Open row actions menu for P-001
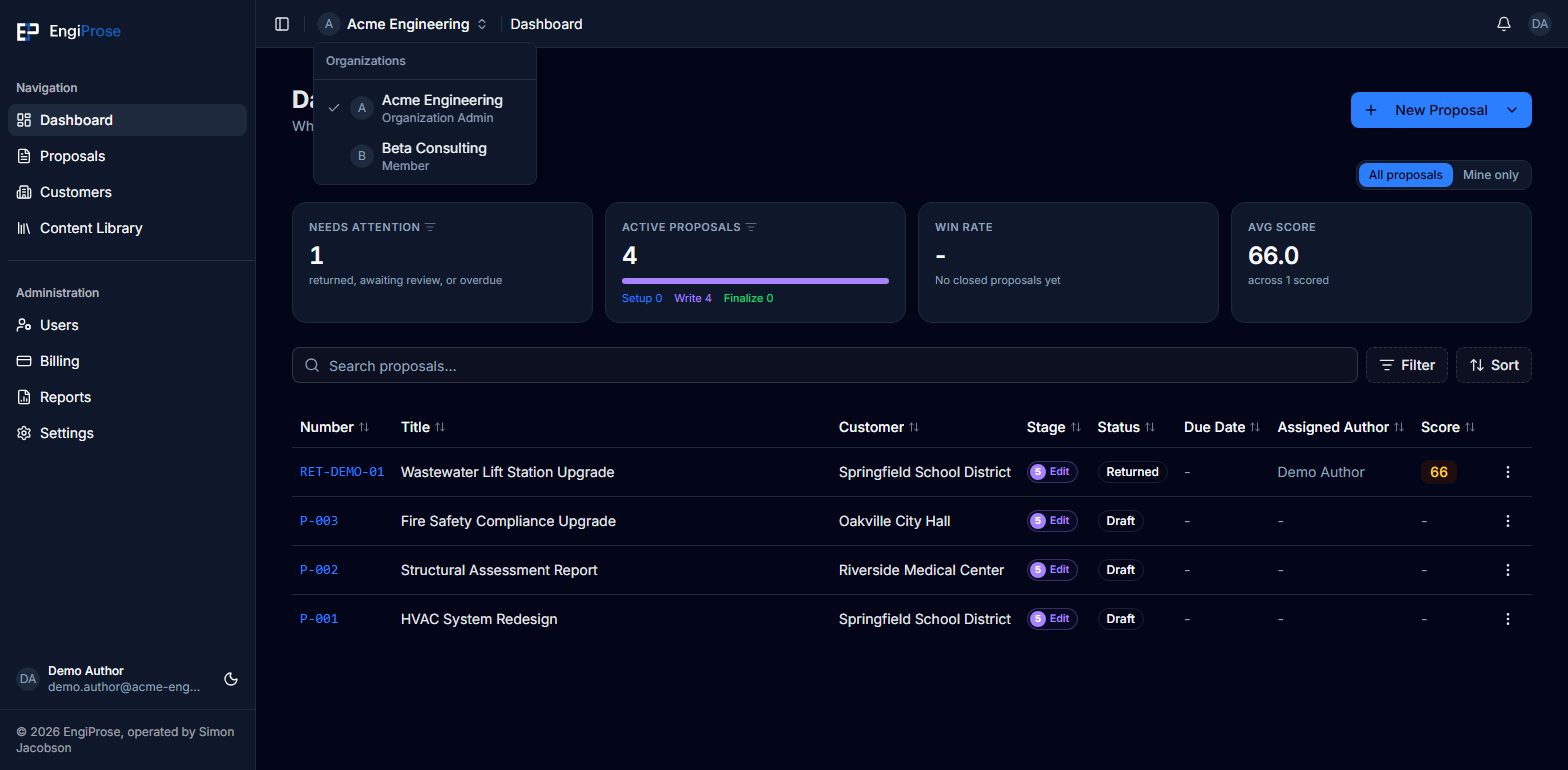 [1508, 619]
